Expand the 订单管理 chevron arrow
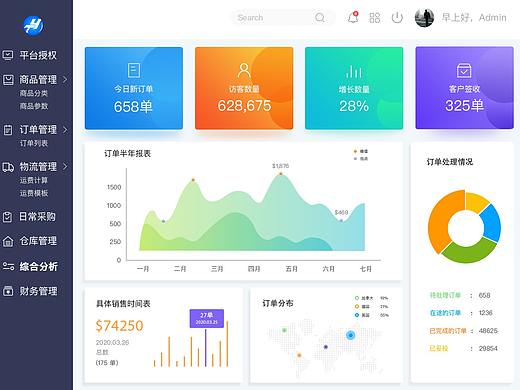This screenshot has height=390, width=520. 65,130
